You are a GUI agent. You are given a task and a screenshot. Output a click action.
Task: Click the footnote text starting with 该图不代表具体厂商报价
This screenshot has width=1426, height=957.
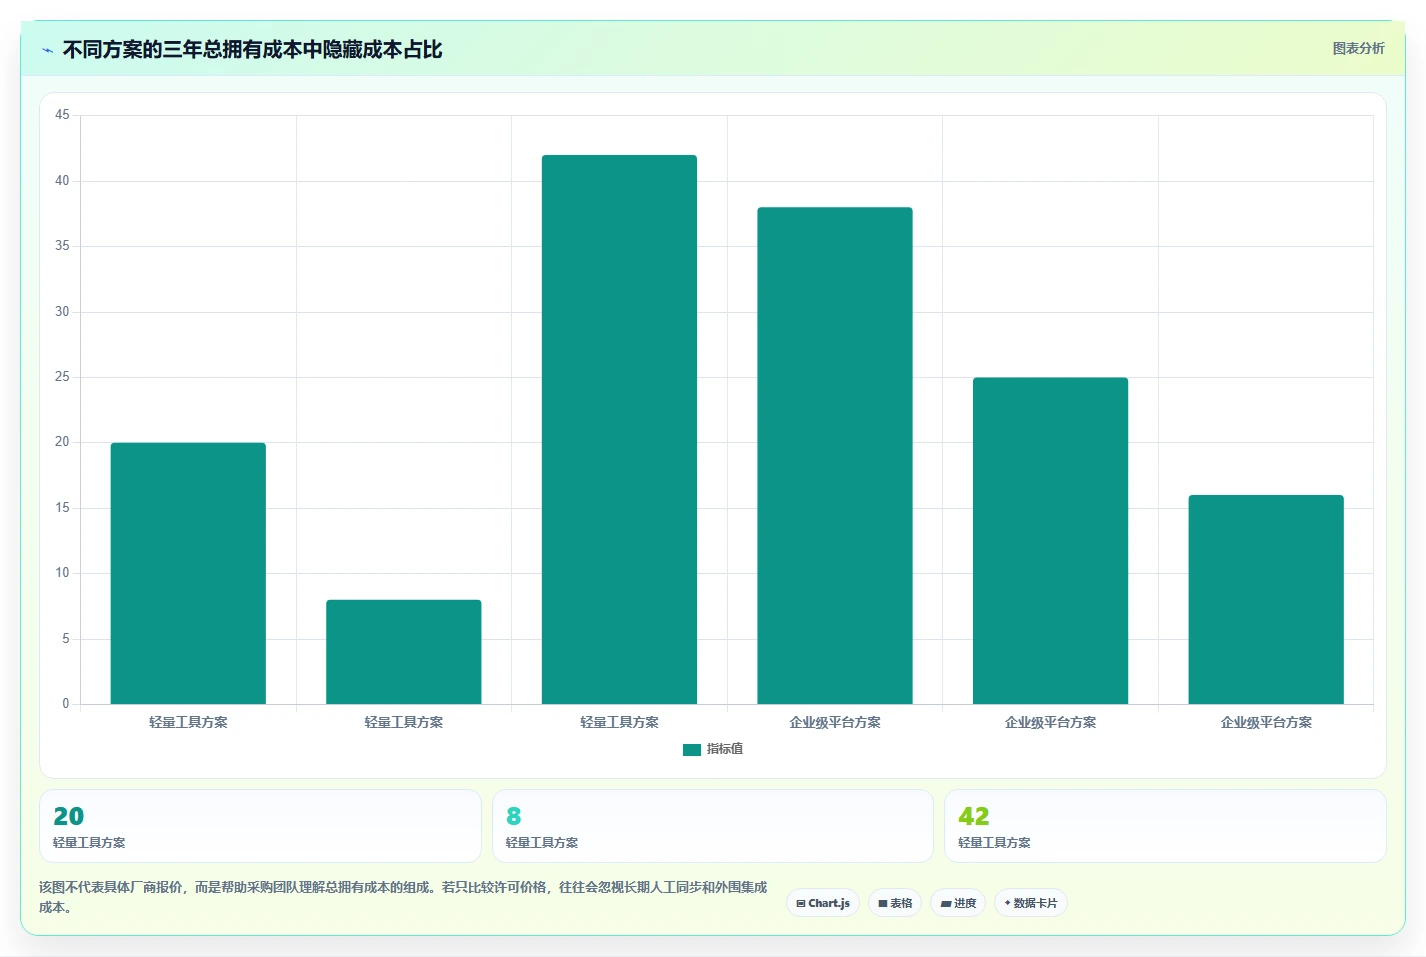403,897
